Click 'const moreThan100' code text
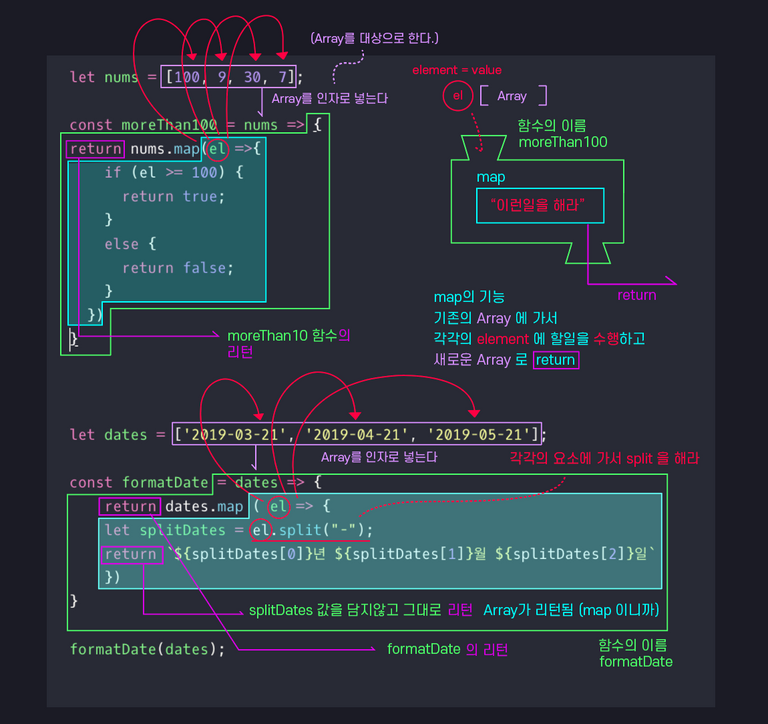The height and width of the screenshot is (724, 768). [x=143, y=125]
